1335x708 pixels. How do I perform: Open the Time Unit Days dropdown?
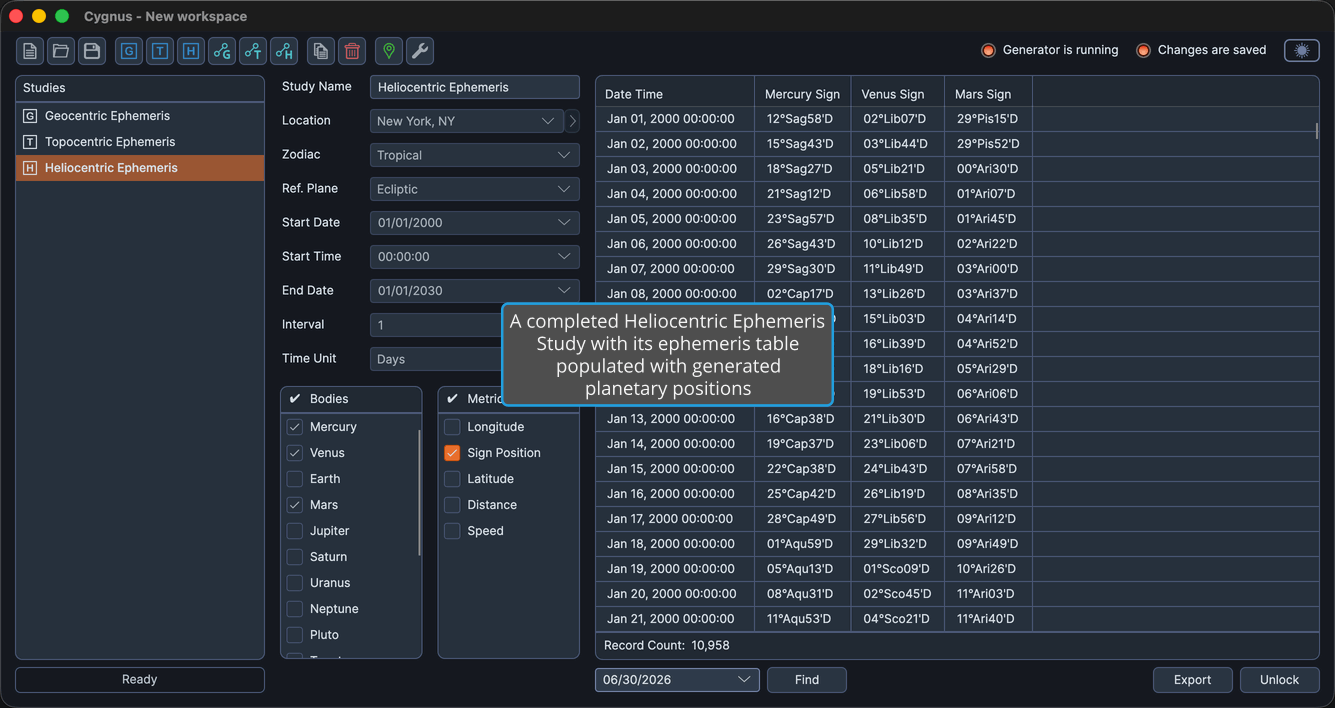[x=436, y=359]
